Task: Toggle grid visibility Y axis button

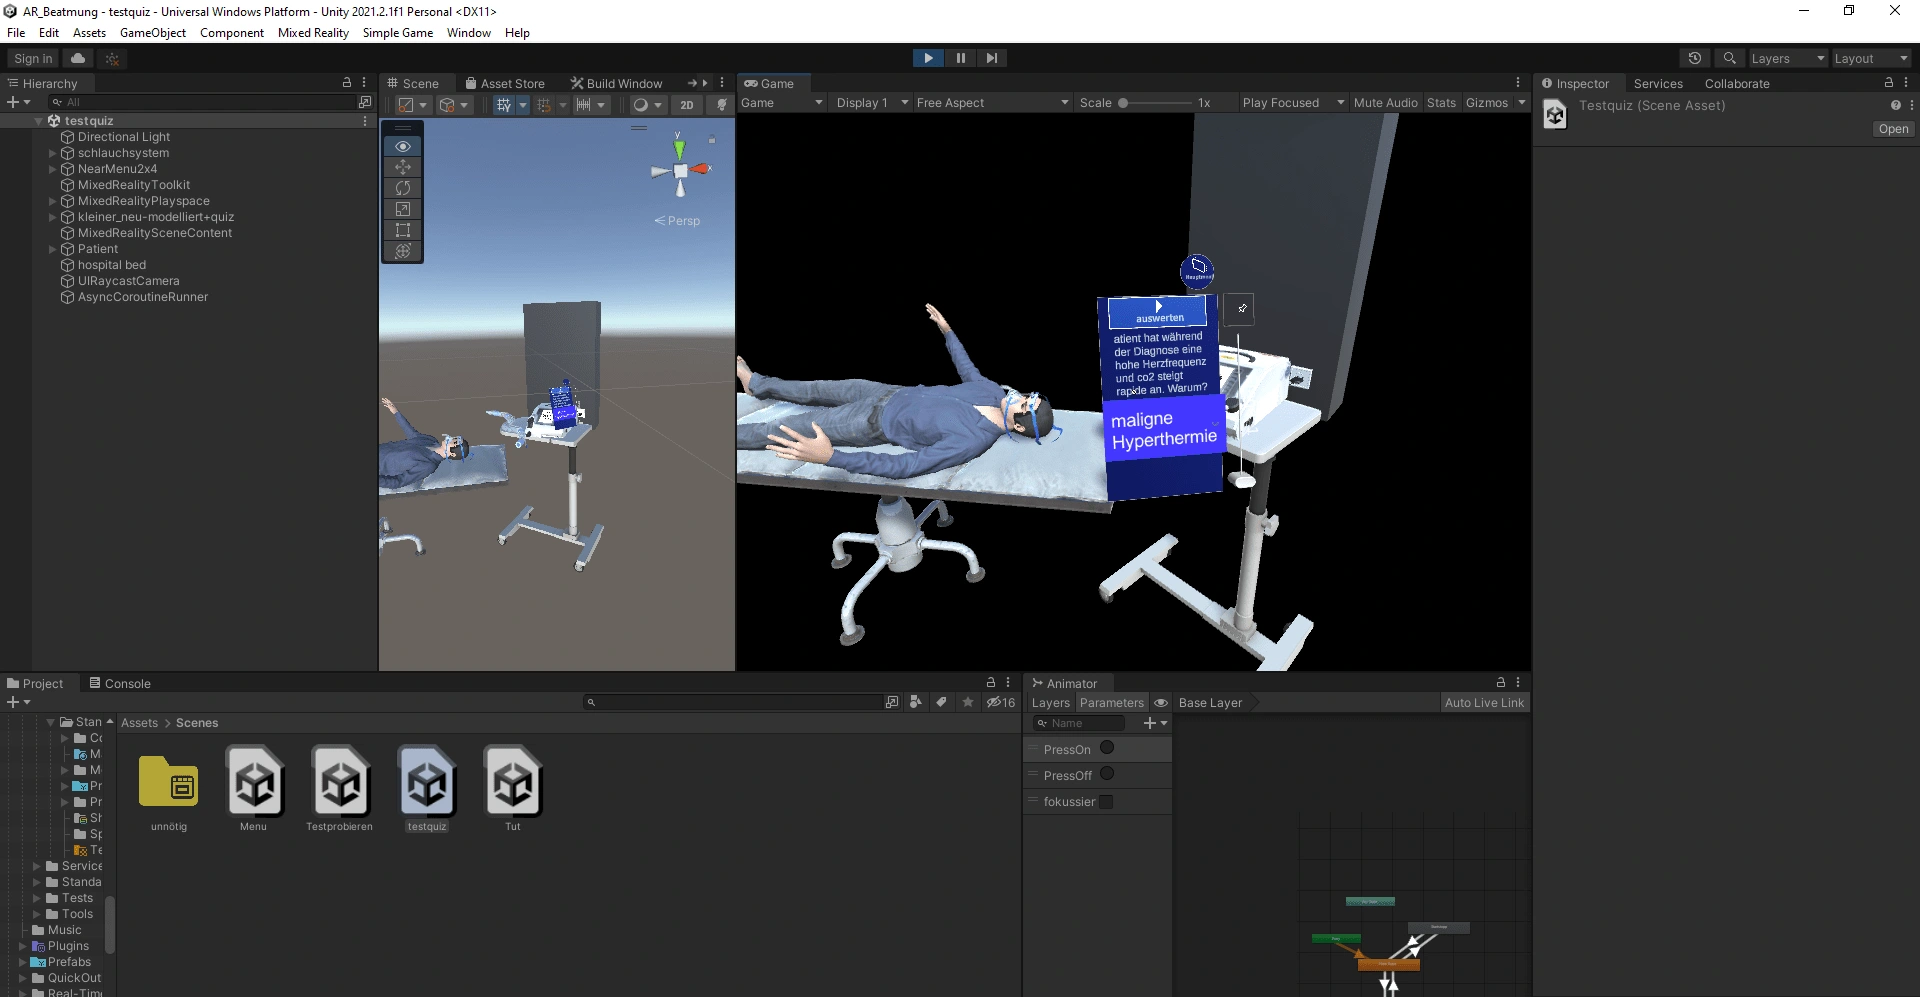Action: click(x=504, y=104)
